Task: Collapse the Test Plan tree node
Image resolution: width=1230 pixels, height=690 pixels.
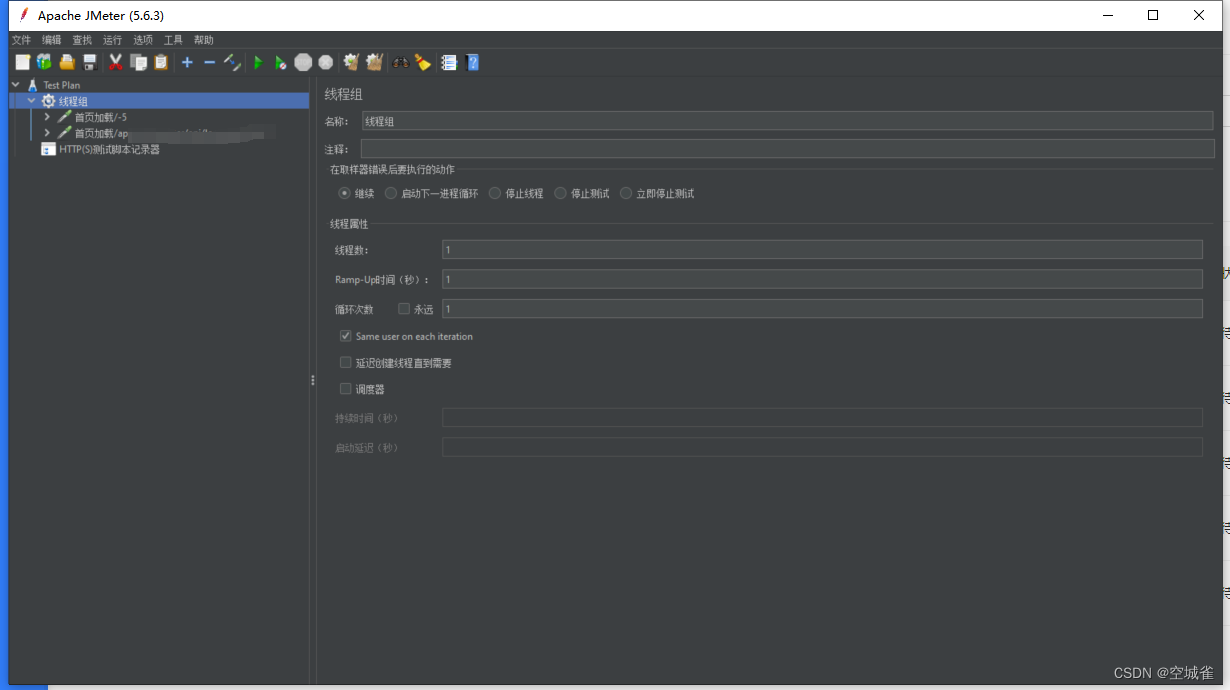Action: (x=15, y=85)
